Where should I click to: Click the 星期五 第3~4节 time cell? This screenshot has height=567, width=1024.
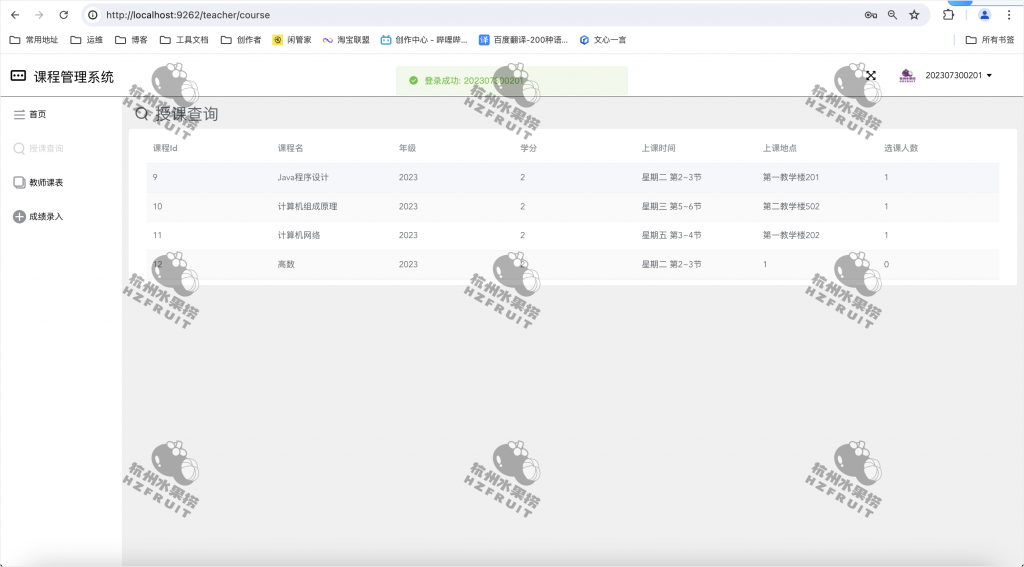tap(671, 235)
